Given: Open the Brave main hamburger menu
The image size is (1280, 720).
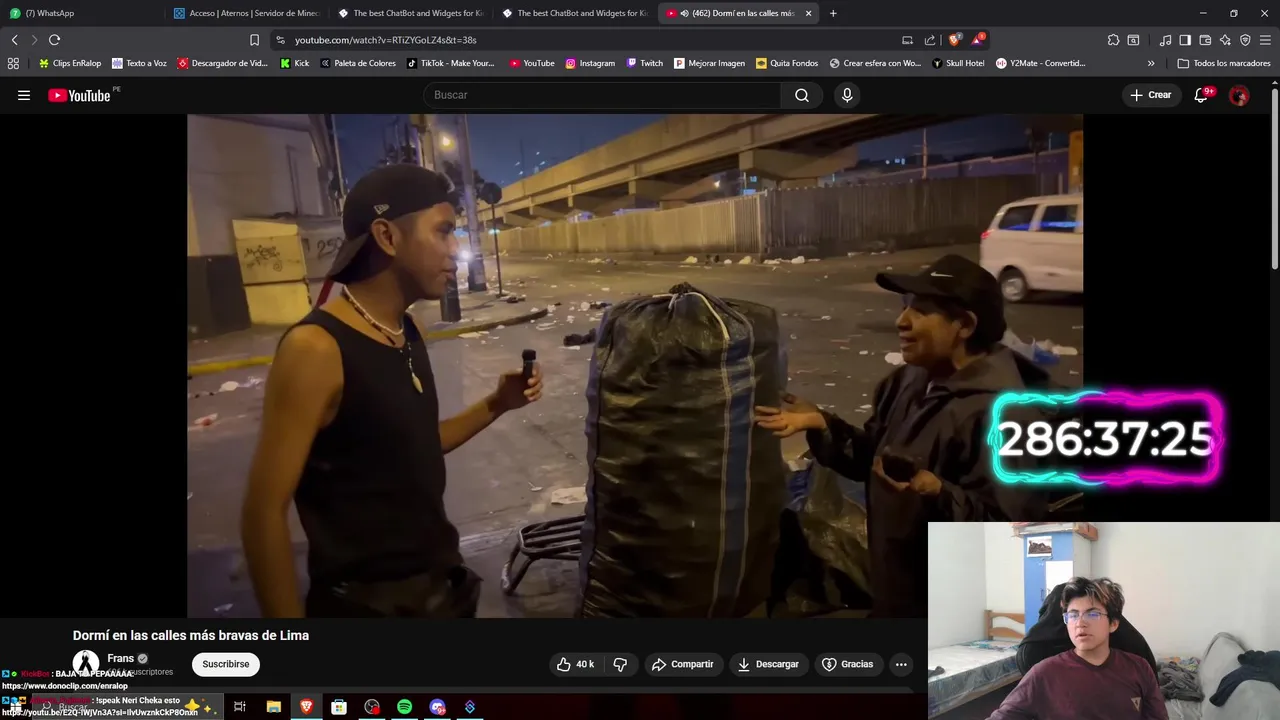Looking at the screenshot, I should point(1266,40).
